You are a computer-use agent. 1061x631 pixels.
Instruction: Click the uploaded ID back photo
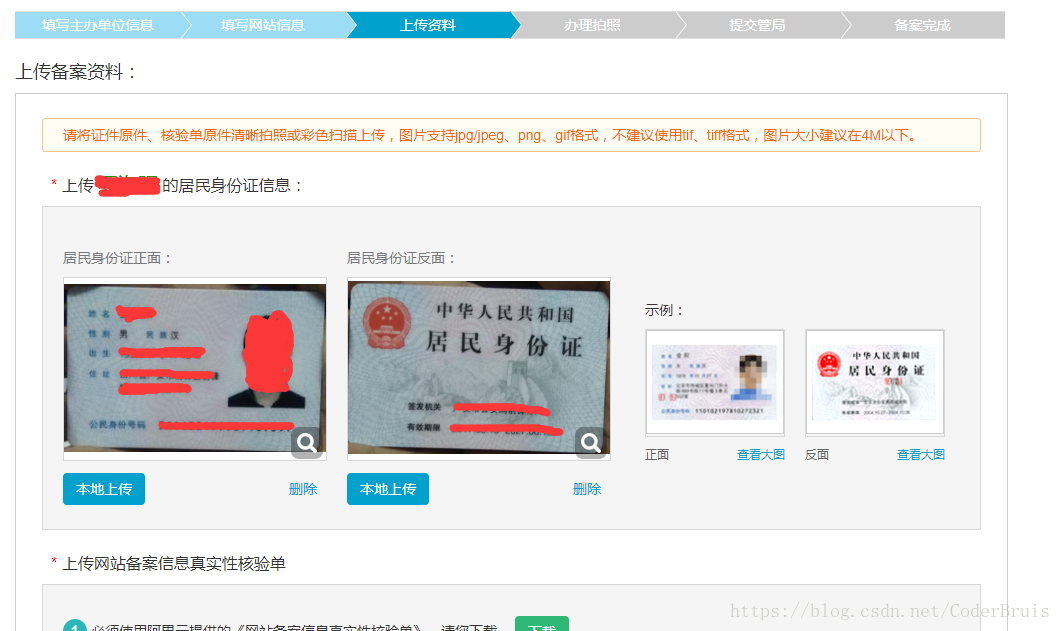tap(479, 368)
